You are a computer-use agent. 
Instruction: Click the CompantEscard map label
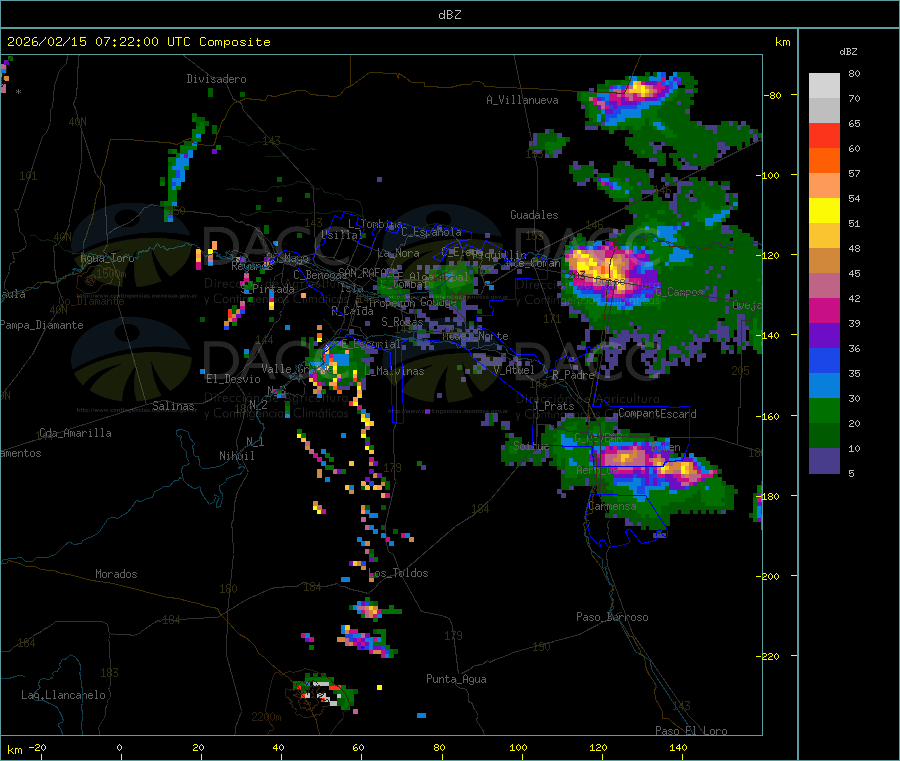[657, 414]
